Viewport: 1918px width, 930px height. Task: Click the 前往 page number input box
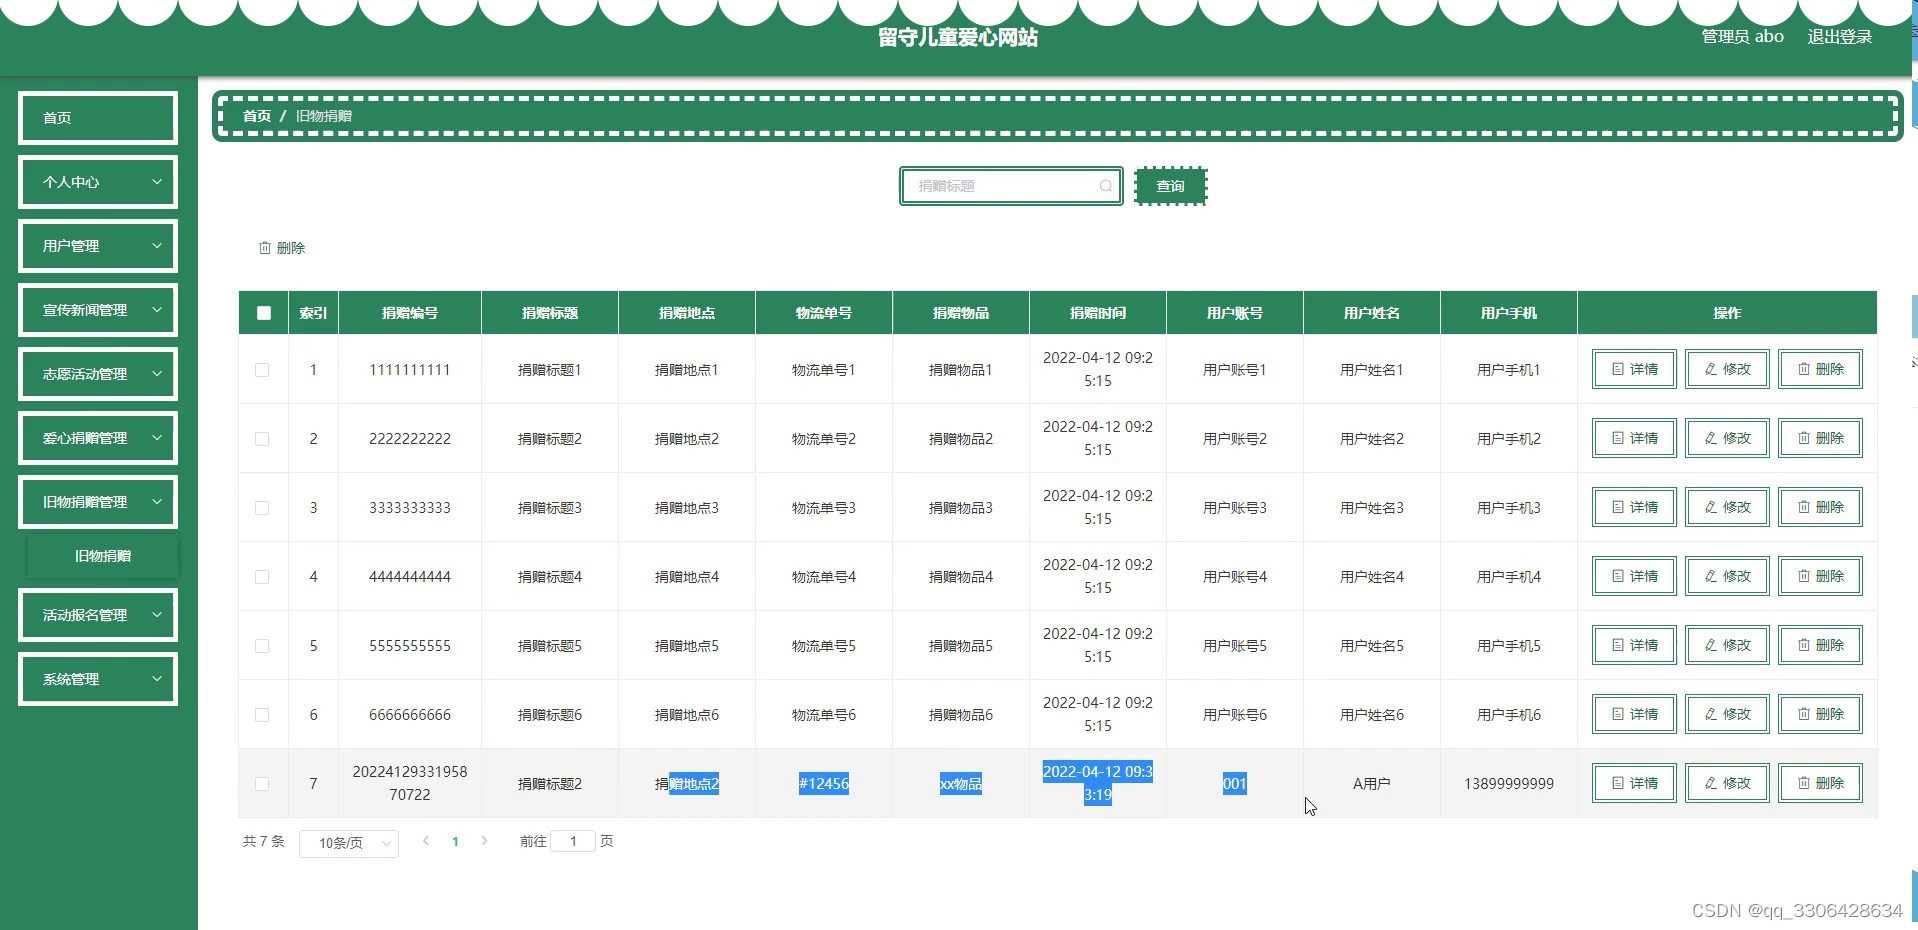point(573,841)
